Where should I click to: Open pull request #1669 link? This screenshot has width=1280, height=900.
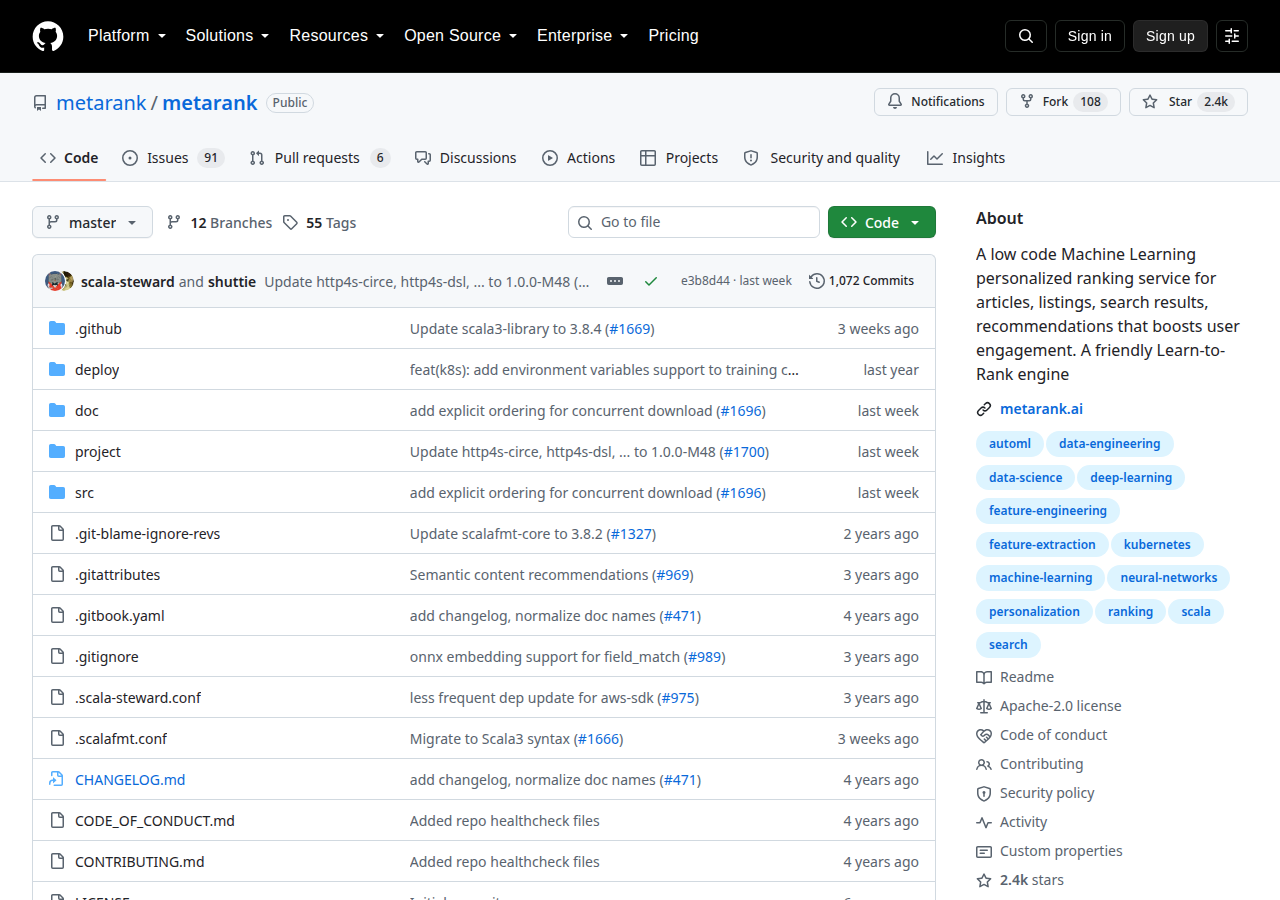coord(630,329)
